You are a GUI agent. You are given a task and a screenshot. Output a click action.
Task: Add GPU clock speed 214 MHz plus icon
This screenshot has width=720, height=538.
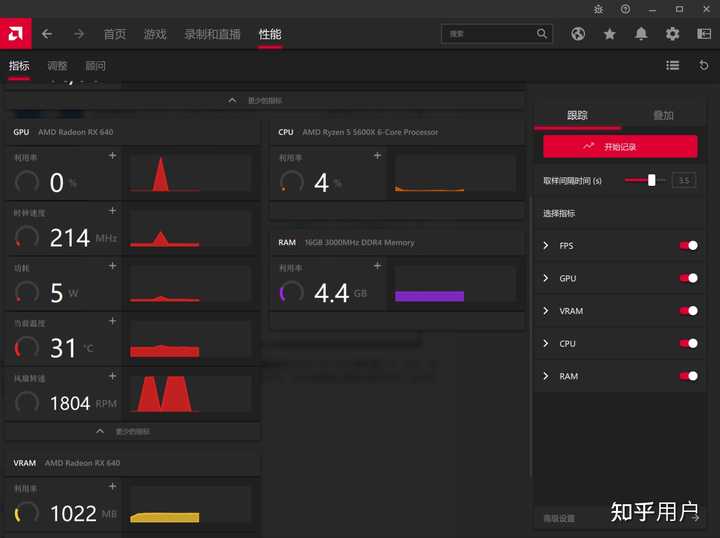pos(112,211)
